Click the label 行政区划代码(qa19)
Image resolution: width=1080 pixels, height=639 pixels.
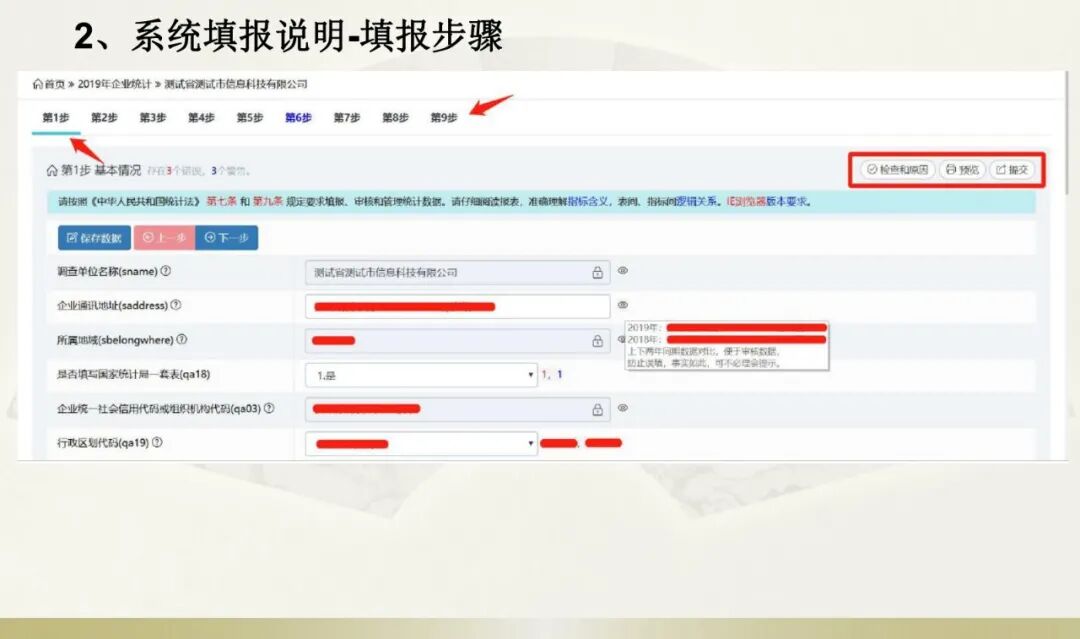pos(103,443)
